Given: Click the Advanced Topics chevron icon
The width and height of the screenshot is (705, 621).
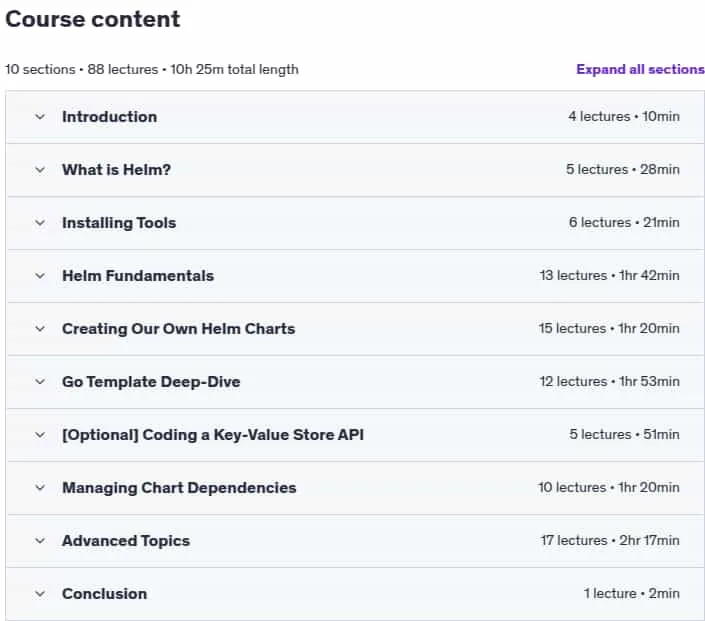Looking at the screenshot, I should [40, 541].
